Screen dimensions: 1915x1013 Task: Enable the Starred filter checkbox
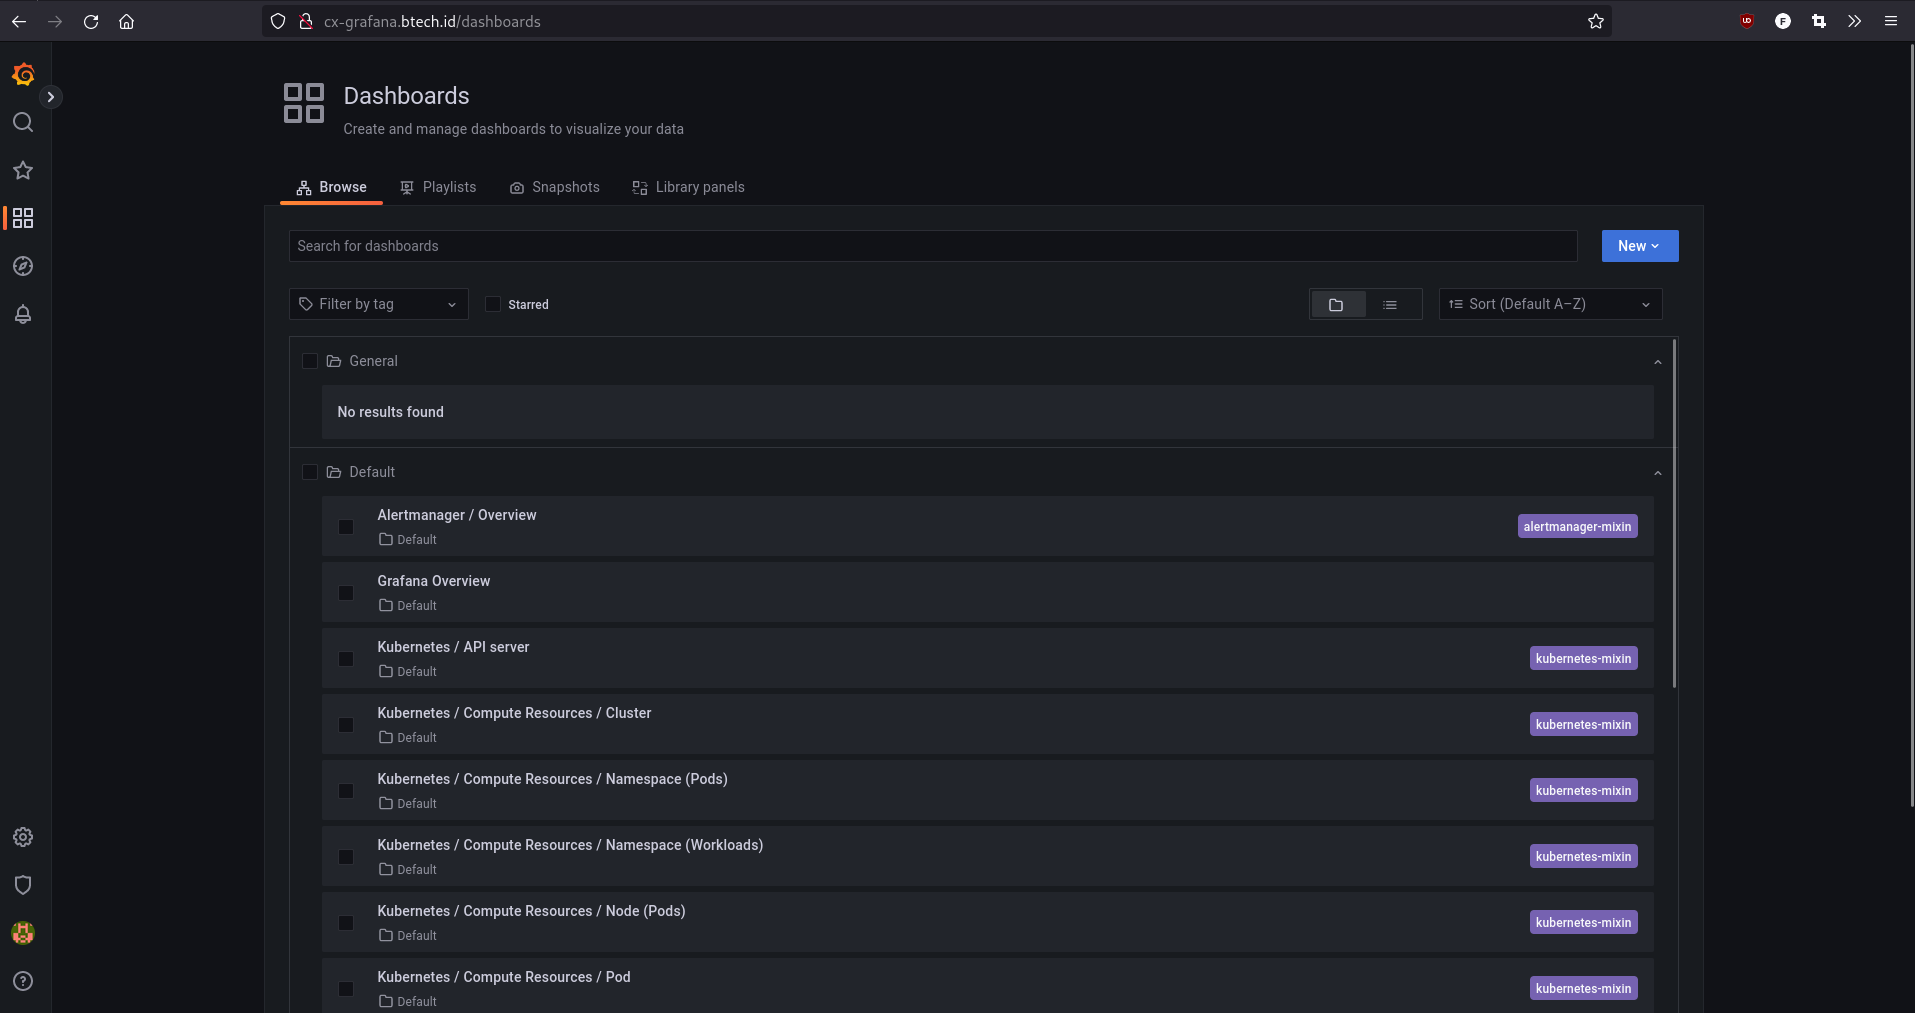click(493, 304)
